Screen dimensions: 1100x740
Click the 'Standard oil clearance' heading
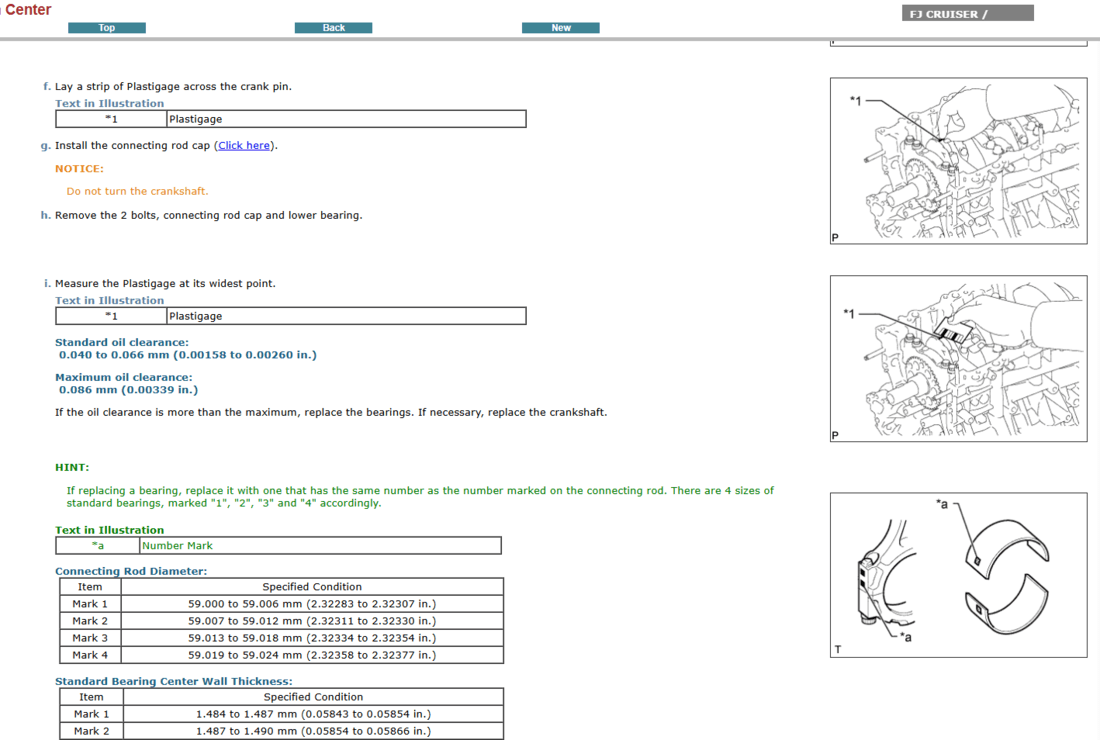122,342
